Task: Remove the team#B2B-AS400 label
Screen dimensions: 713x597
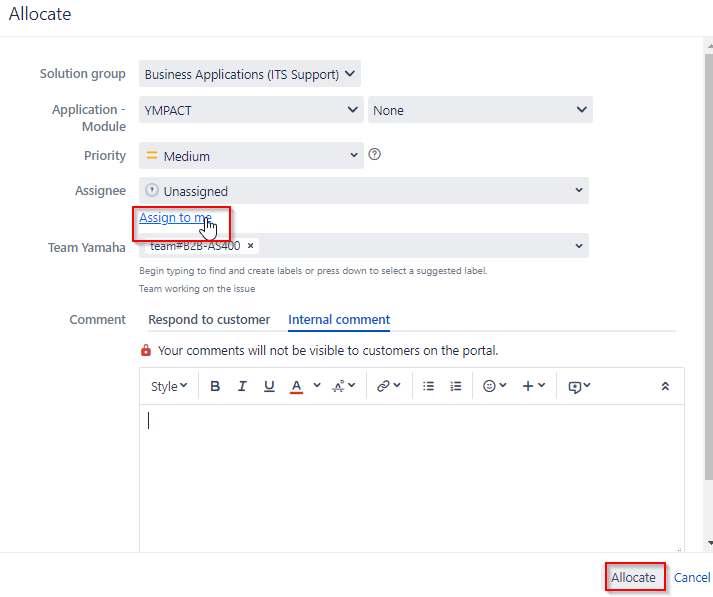Action: 251,246
